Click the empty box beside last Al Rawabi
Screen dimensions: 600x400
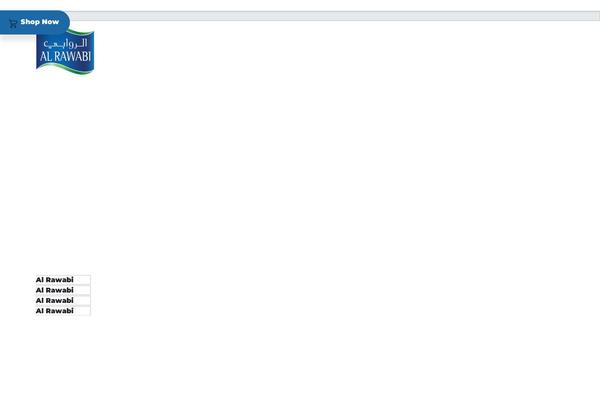83,311
